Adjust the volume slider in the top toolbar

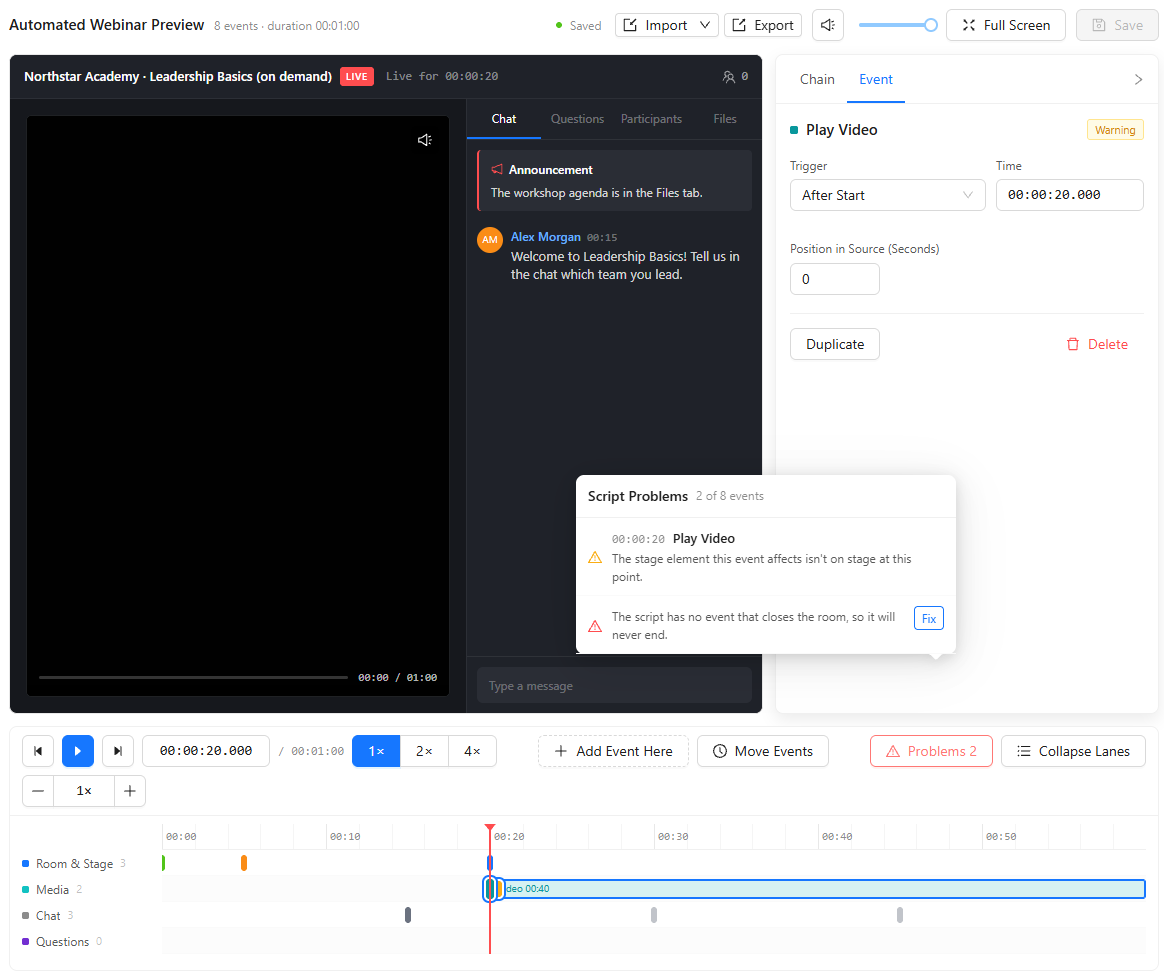pos(897,25)
